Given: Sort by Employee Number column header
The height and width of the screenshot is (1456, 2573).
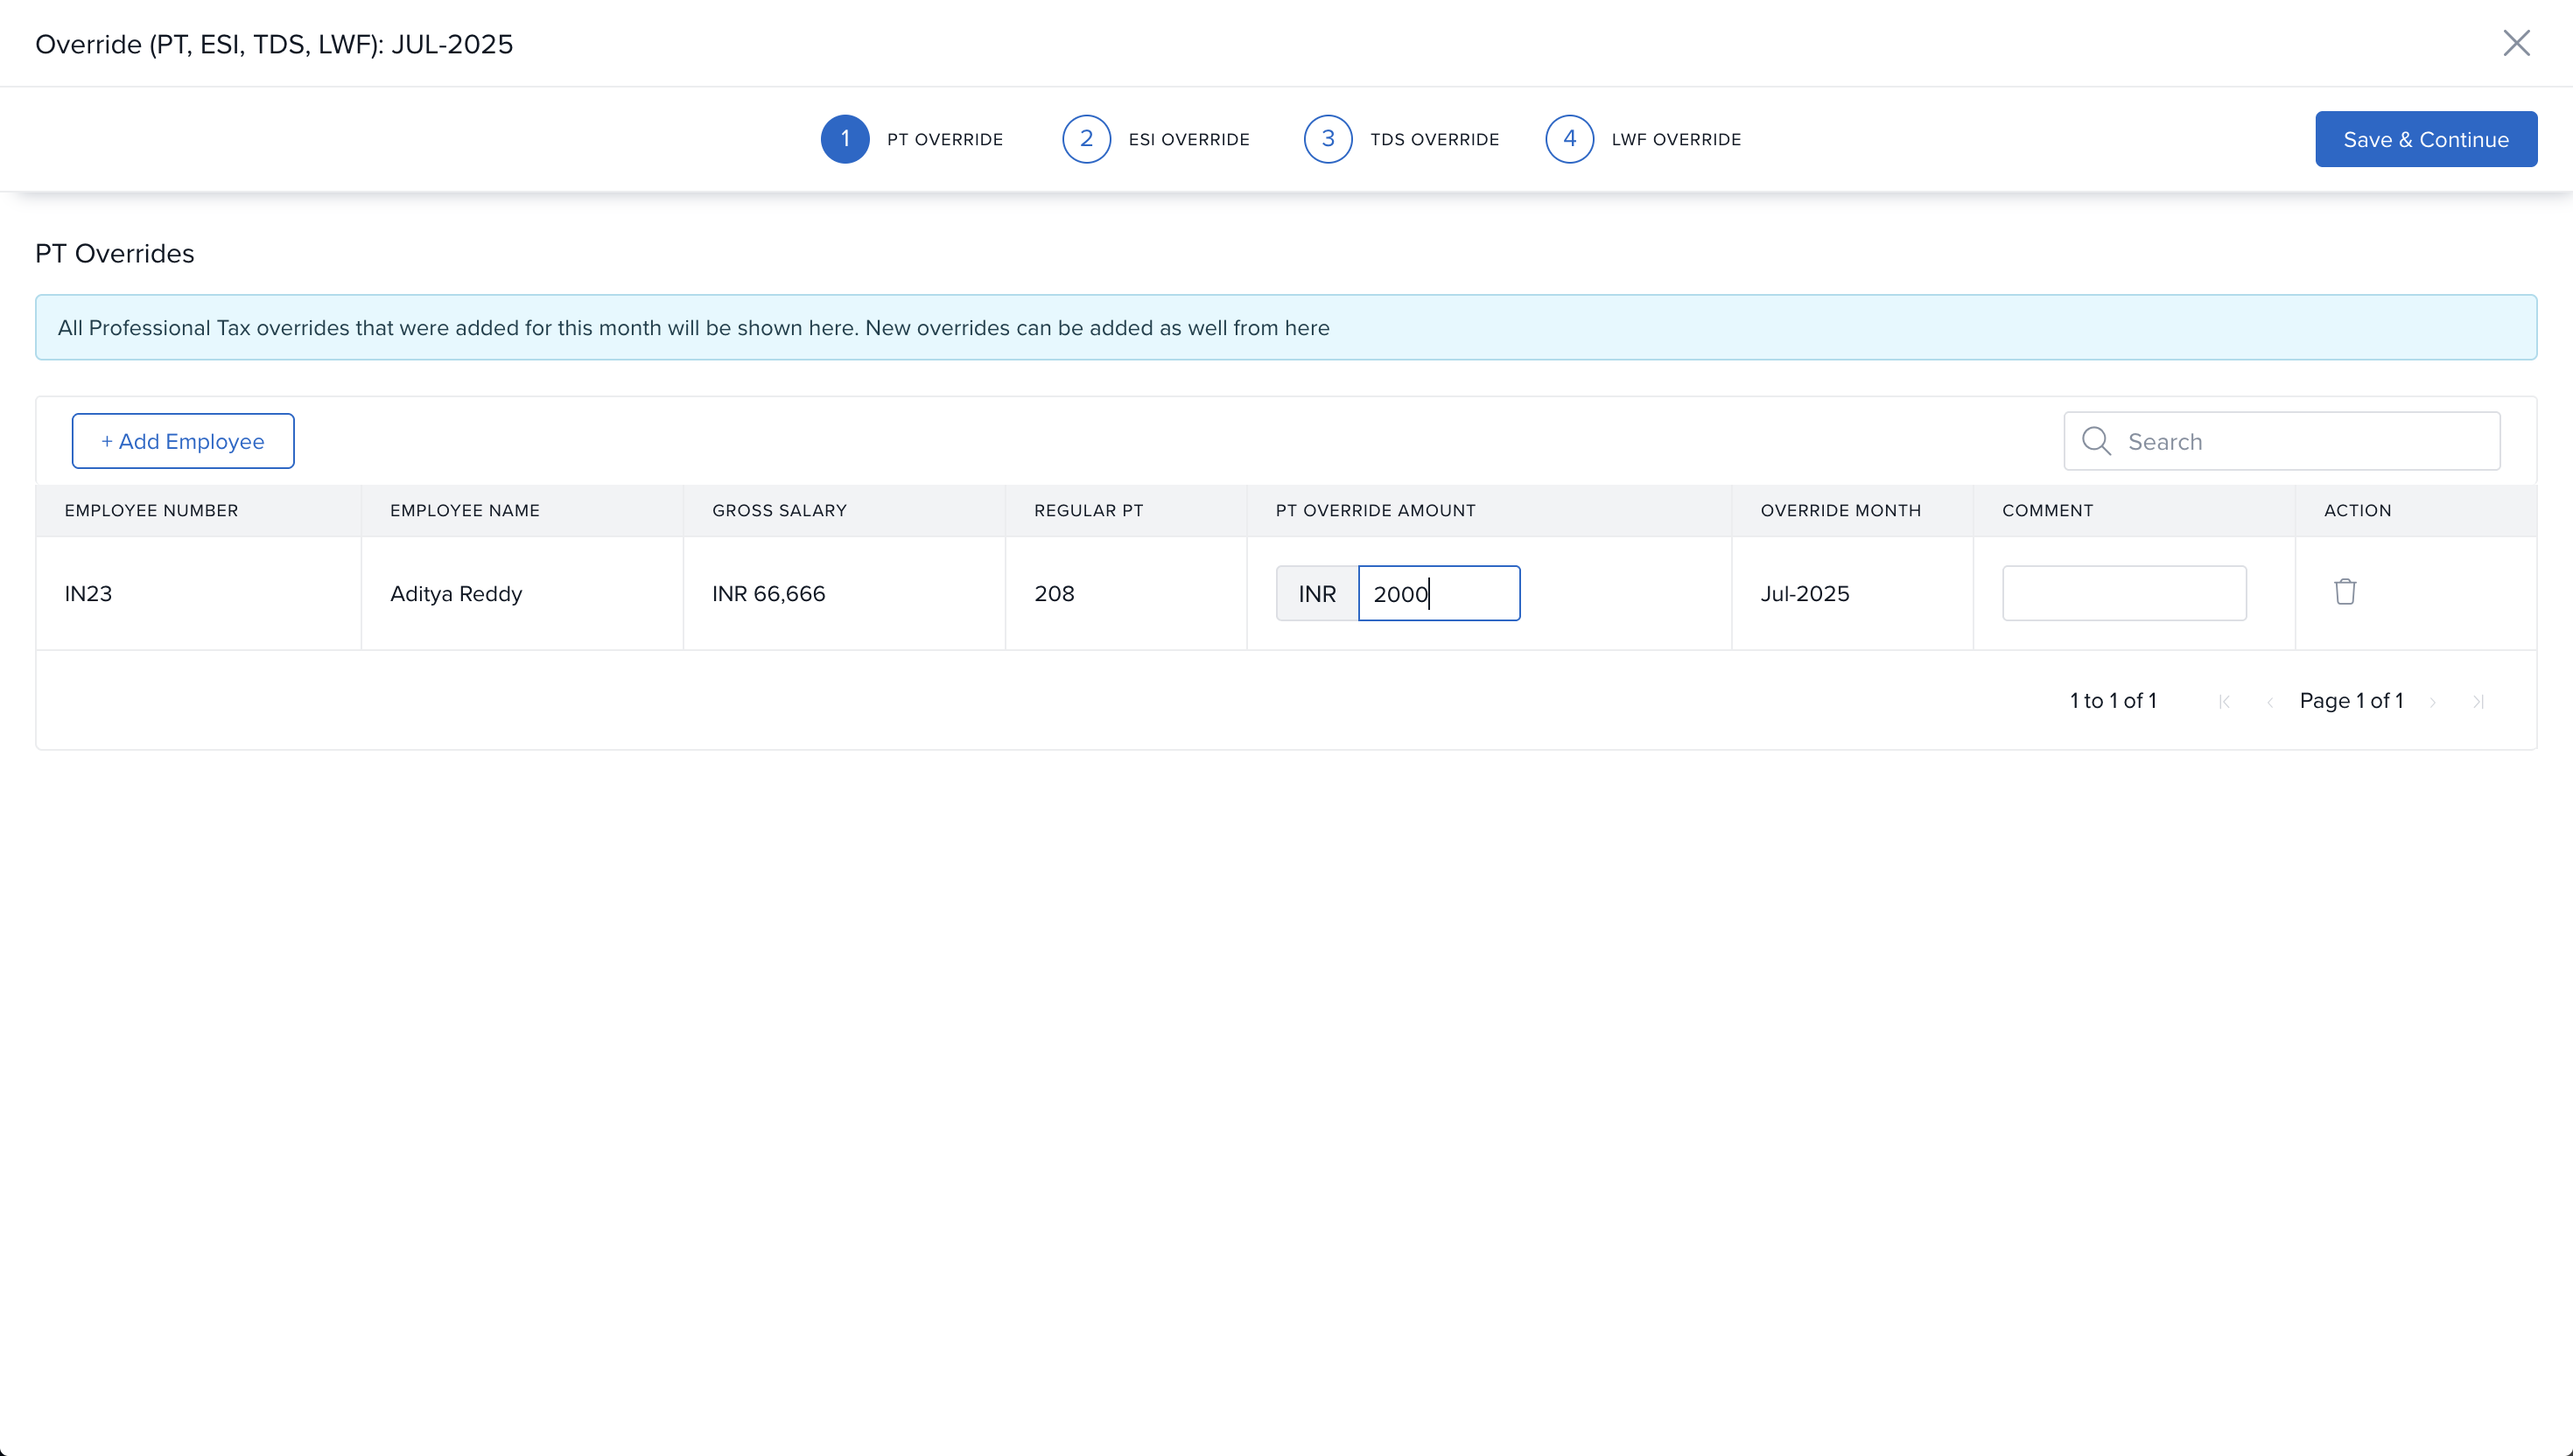Looking at the screenshot, I should click(151, 510).
